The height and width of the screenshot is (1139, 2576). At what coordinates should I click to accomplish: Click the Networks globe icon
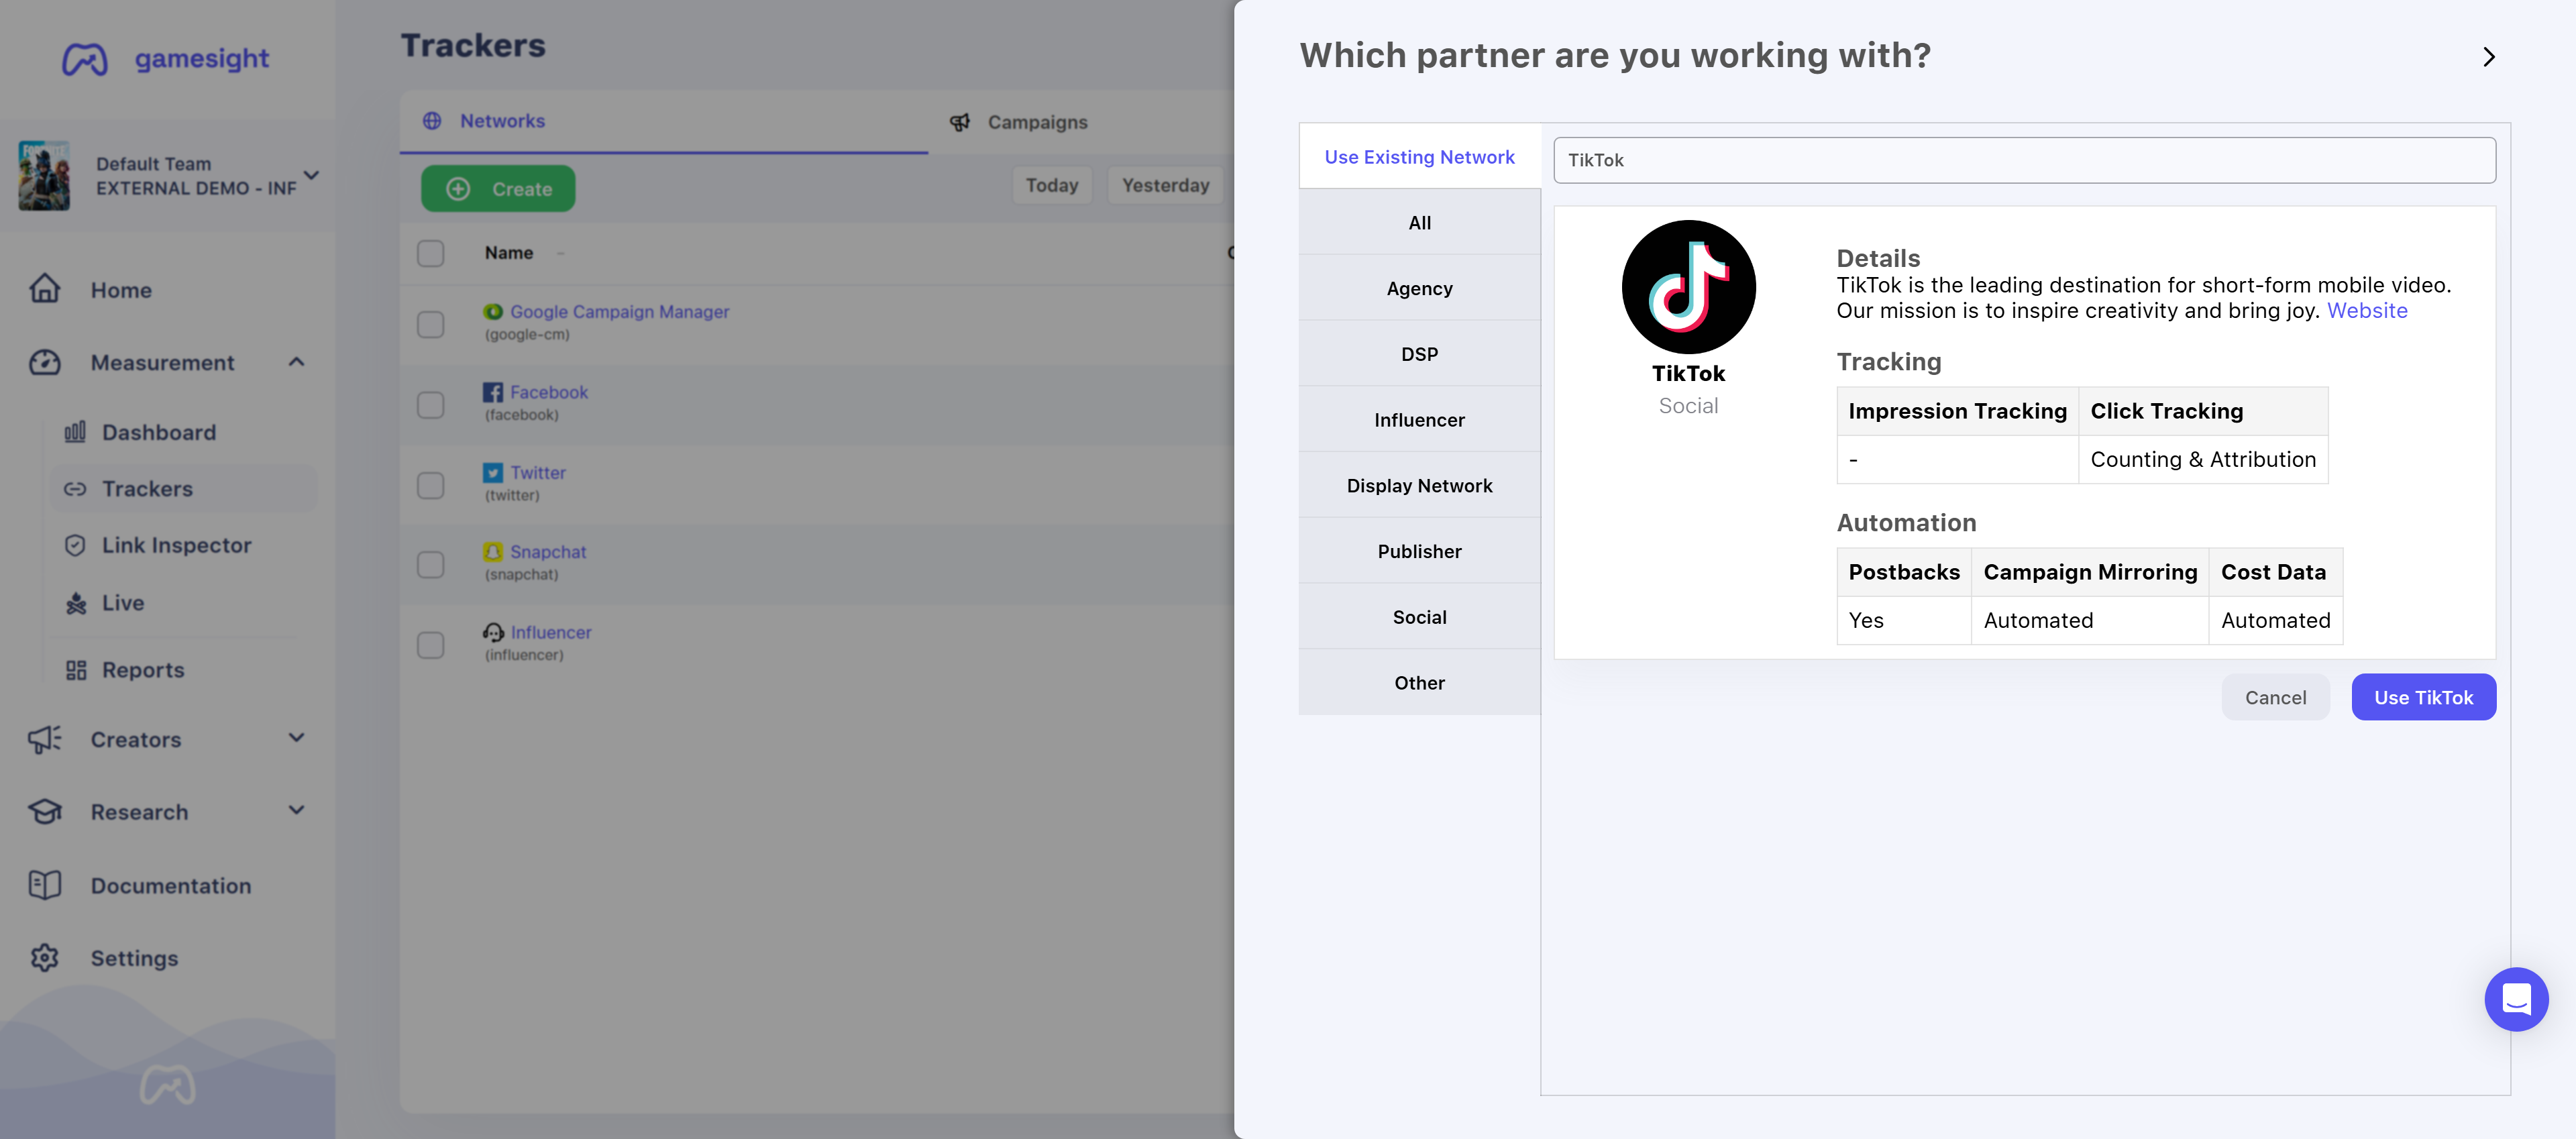432,121
